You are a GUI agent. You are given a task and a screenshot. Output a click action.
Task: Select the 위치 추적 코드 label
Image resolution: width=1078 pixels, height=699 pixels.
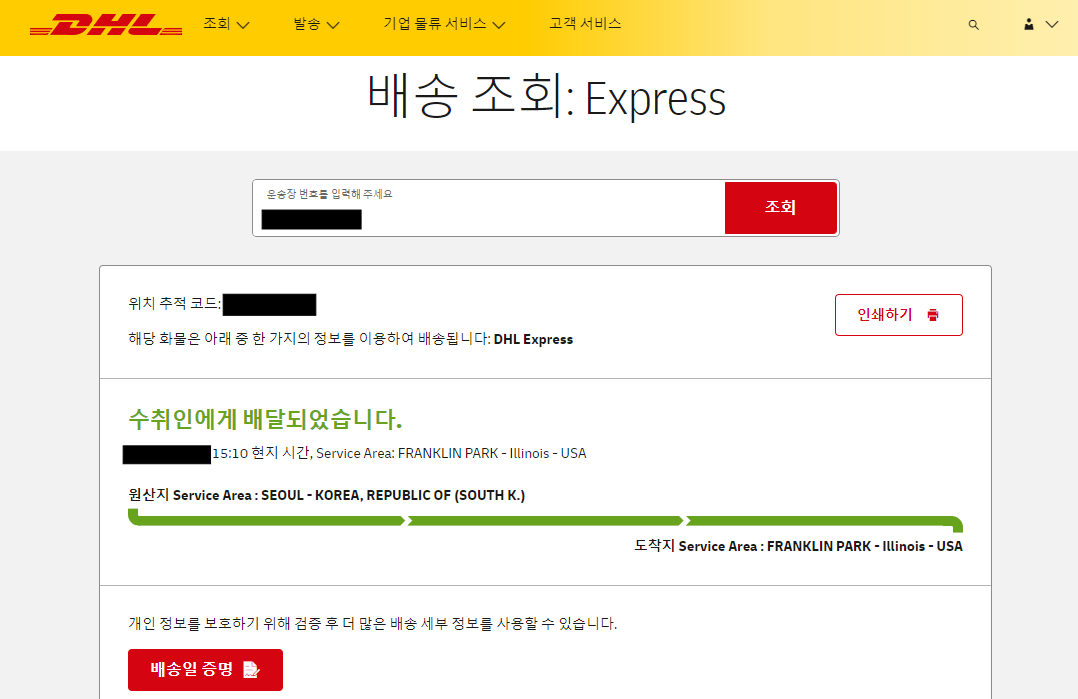(175, 303)
